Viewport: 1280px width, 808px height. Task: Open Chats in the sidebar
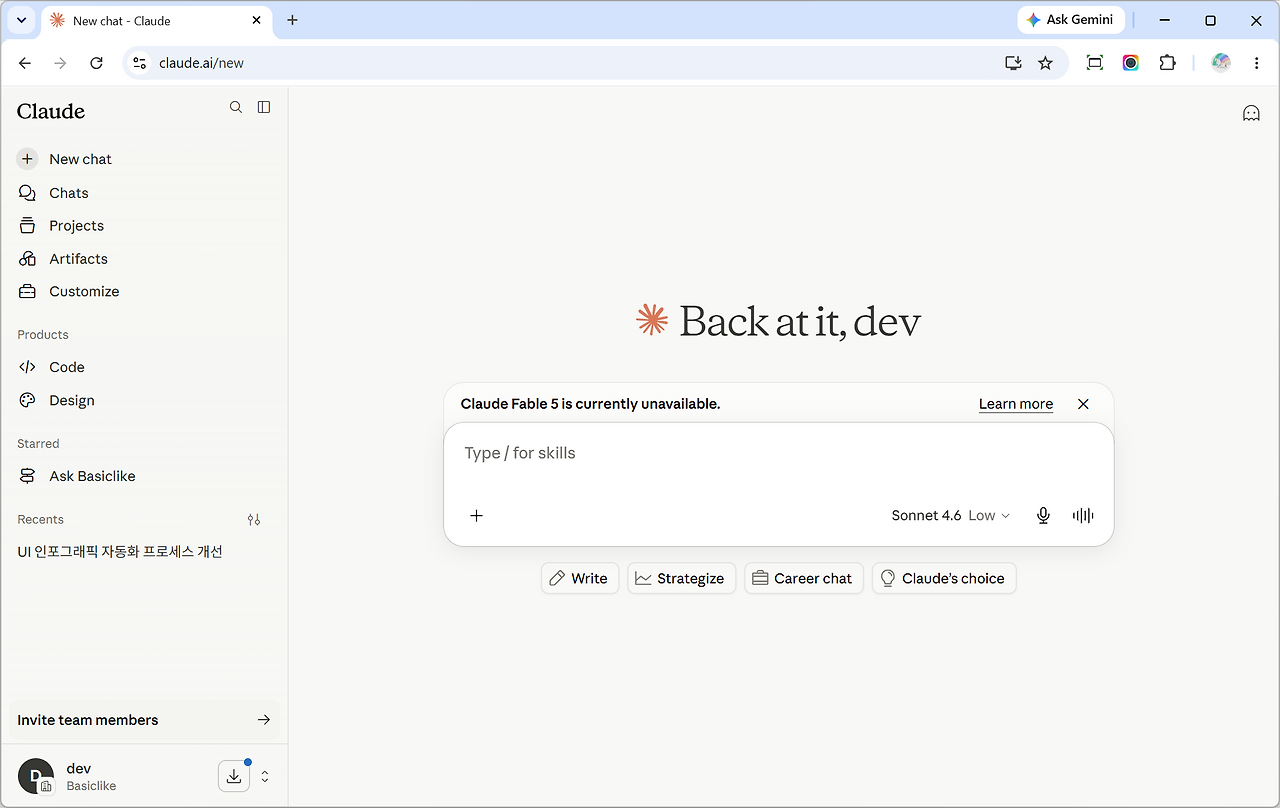[x=144, y=193]
